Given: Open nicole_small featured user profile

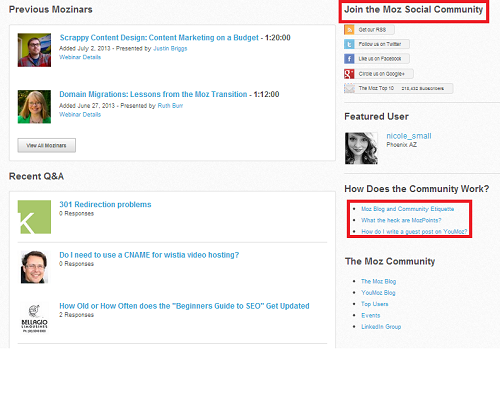Looking at the screenshot, I should coord(409,136).
